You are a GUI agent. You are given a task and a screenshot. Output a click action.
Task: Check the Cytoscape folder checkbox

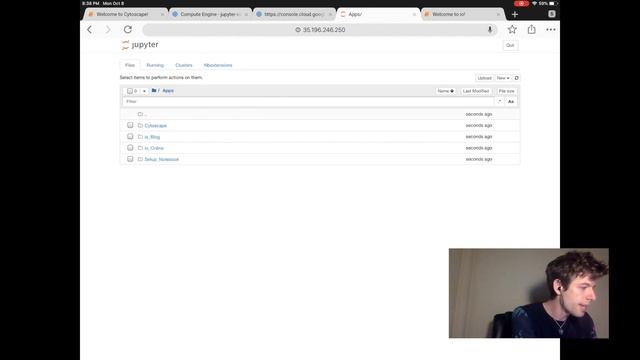(130, 125)
